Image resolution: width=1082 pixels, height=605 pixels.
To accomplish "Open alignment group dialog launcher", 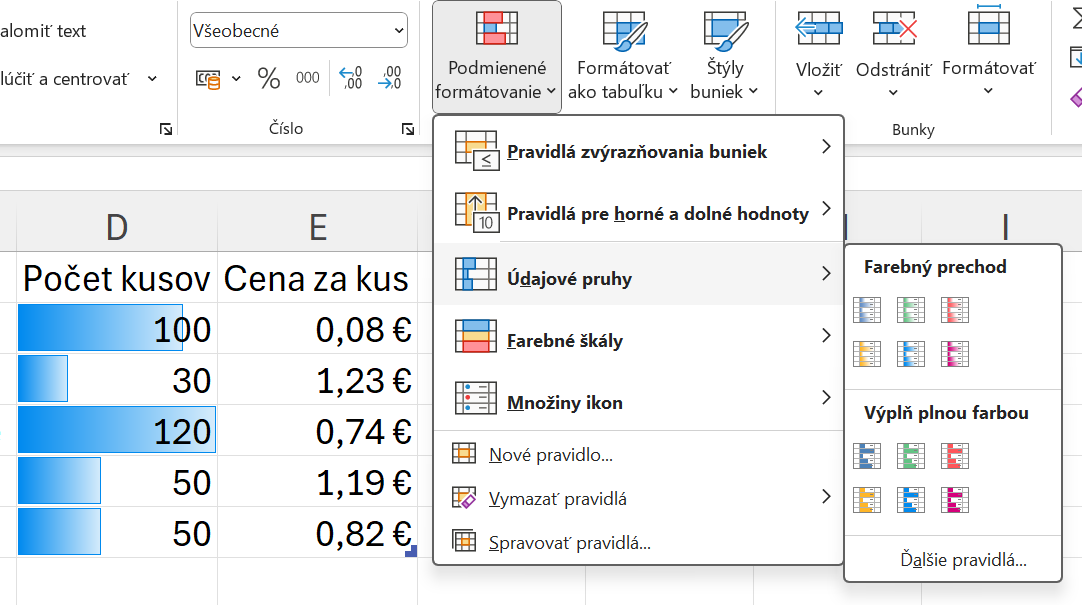I will pyautogui.click(x=166, y=129).
